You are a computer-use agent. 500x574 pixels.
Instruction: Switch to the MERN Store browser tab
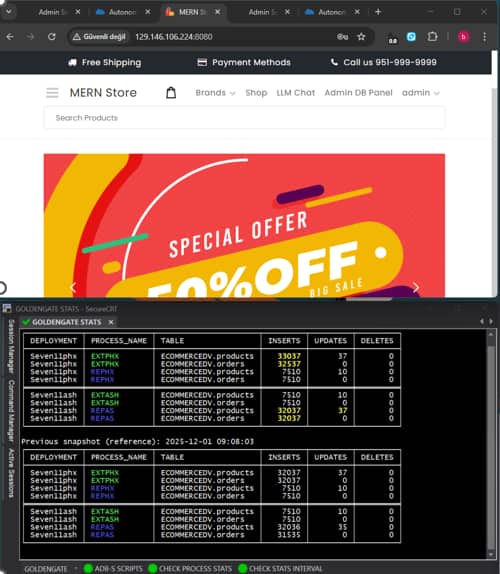(192, 12)
